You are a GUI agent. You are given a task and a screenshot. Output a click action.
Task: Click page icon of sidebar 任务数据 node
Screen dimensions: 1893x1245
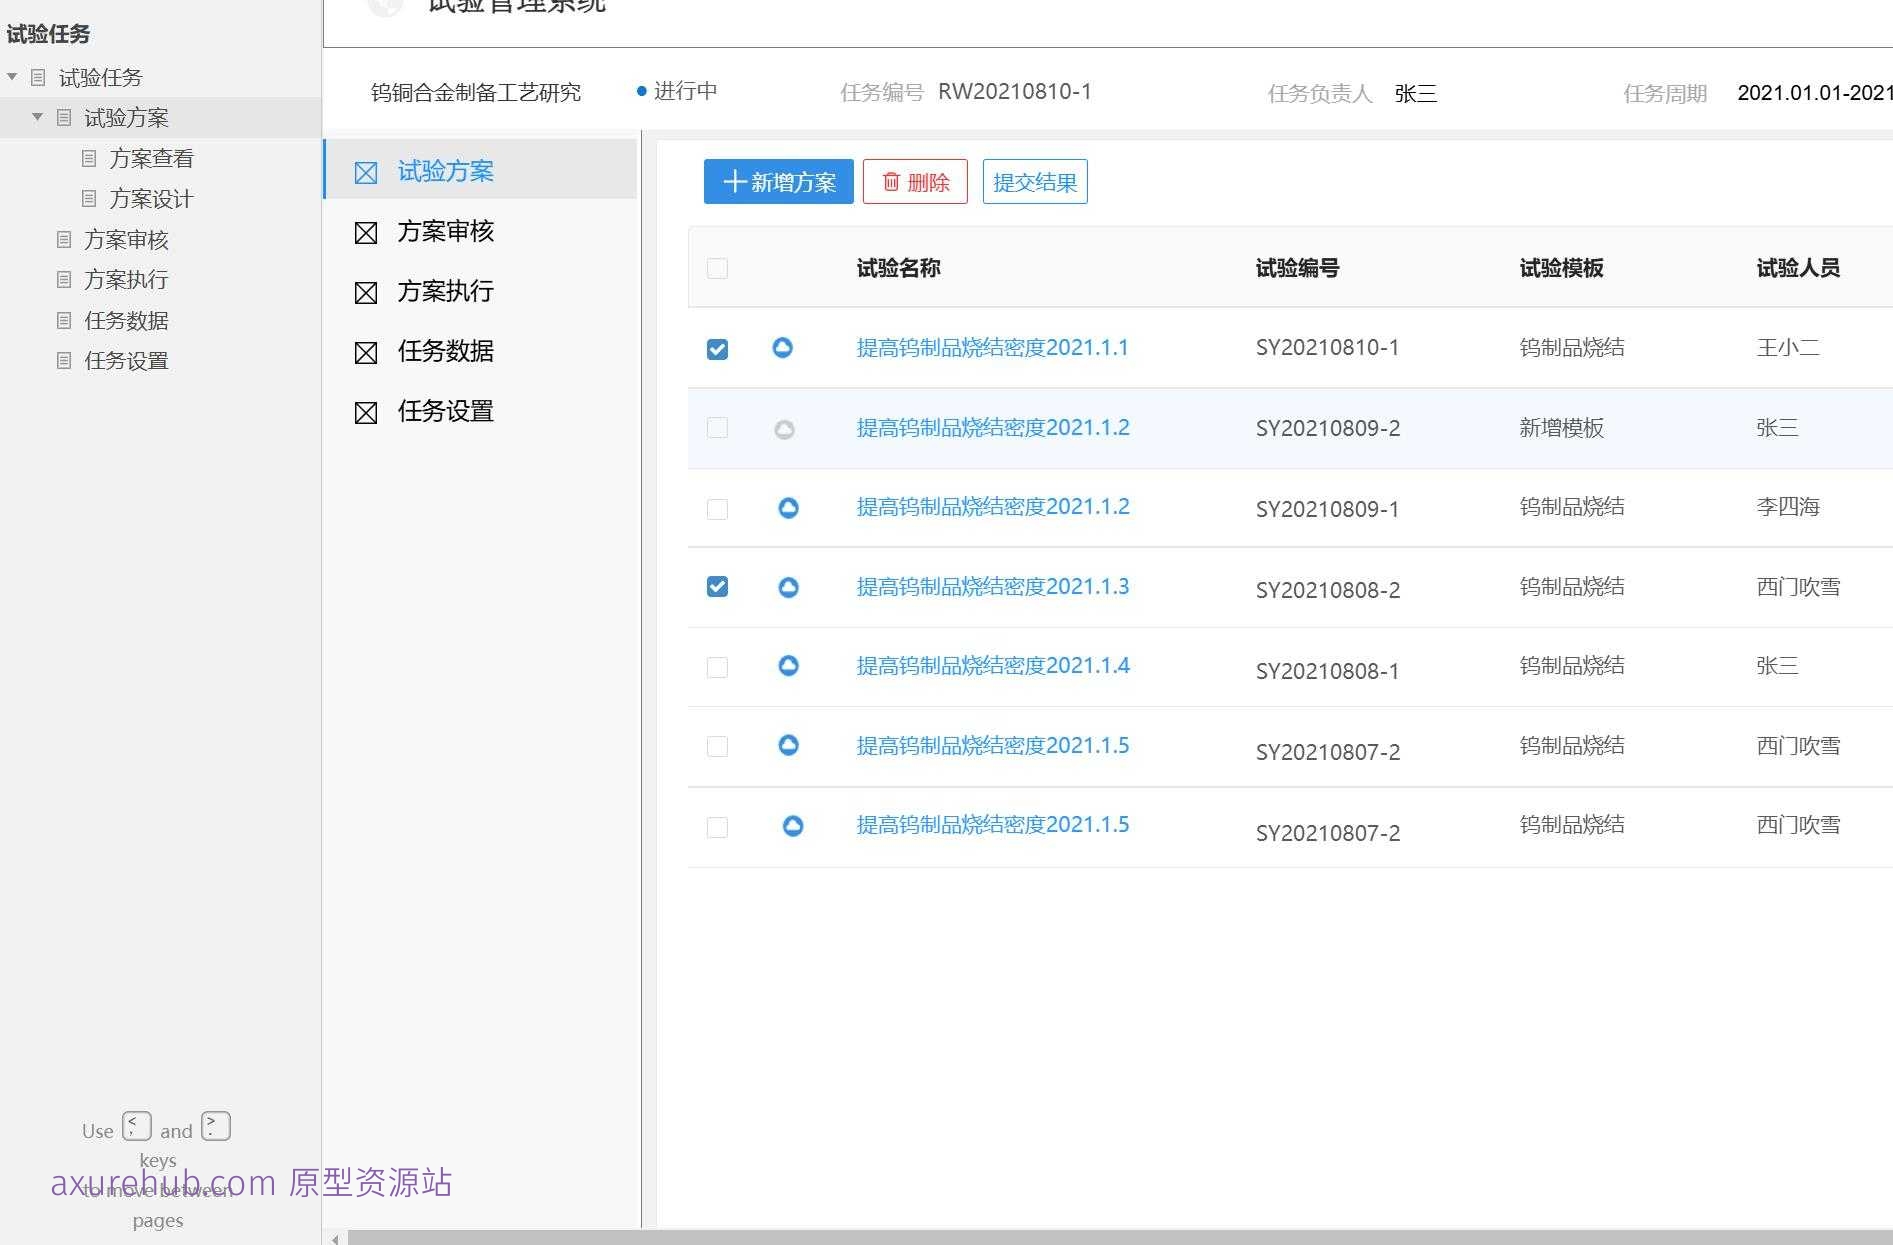tap(64, 320)
